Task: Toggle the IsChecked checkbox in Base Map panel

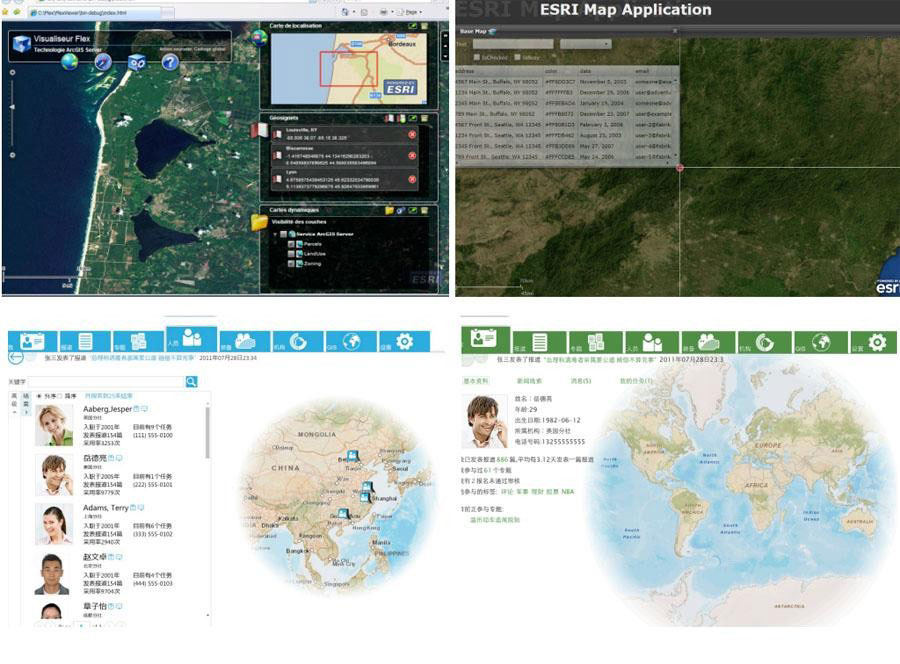Action: (476, 57)
